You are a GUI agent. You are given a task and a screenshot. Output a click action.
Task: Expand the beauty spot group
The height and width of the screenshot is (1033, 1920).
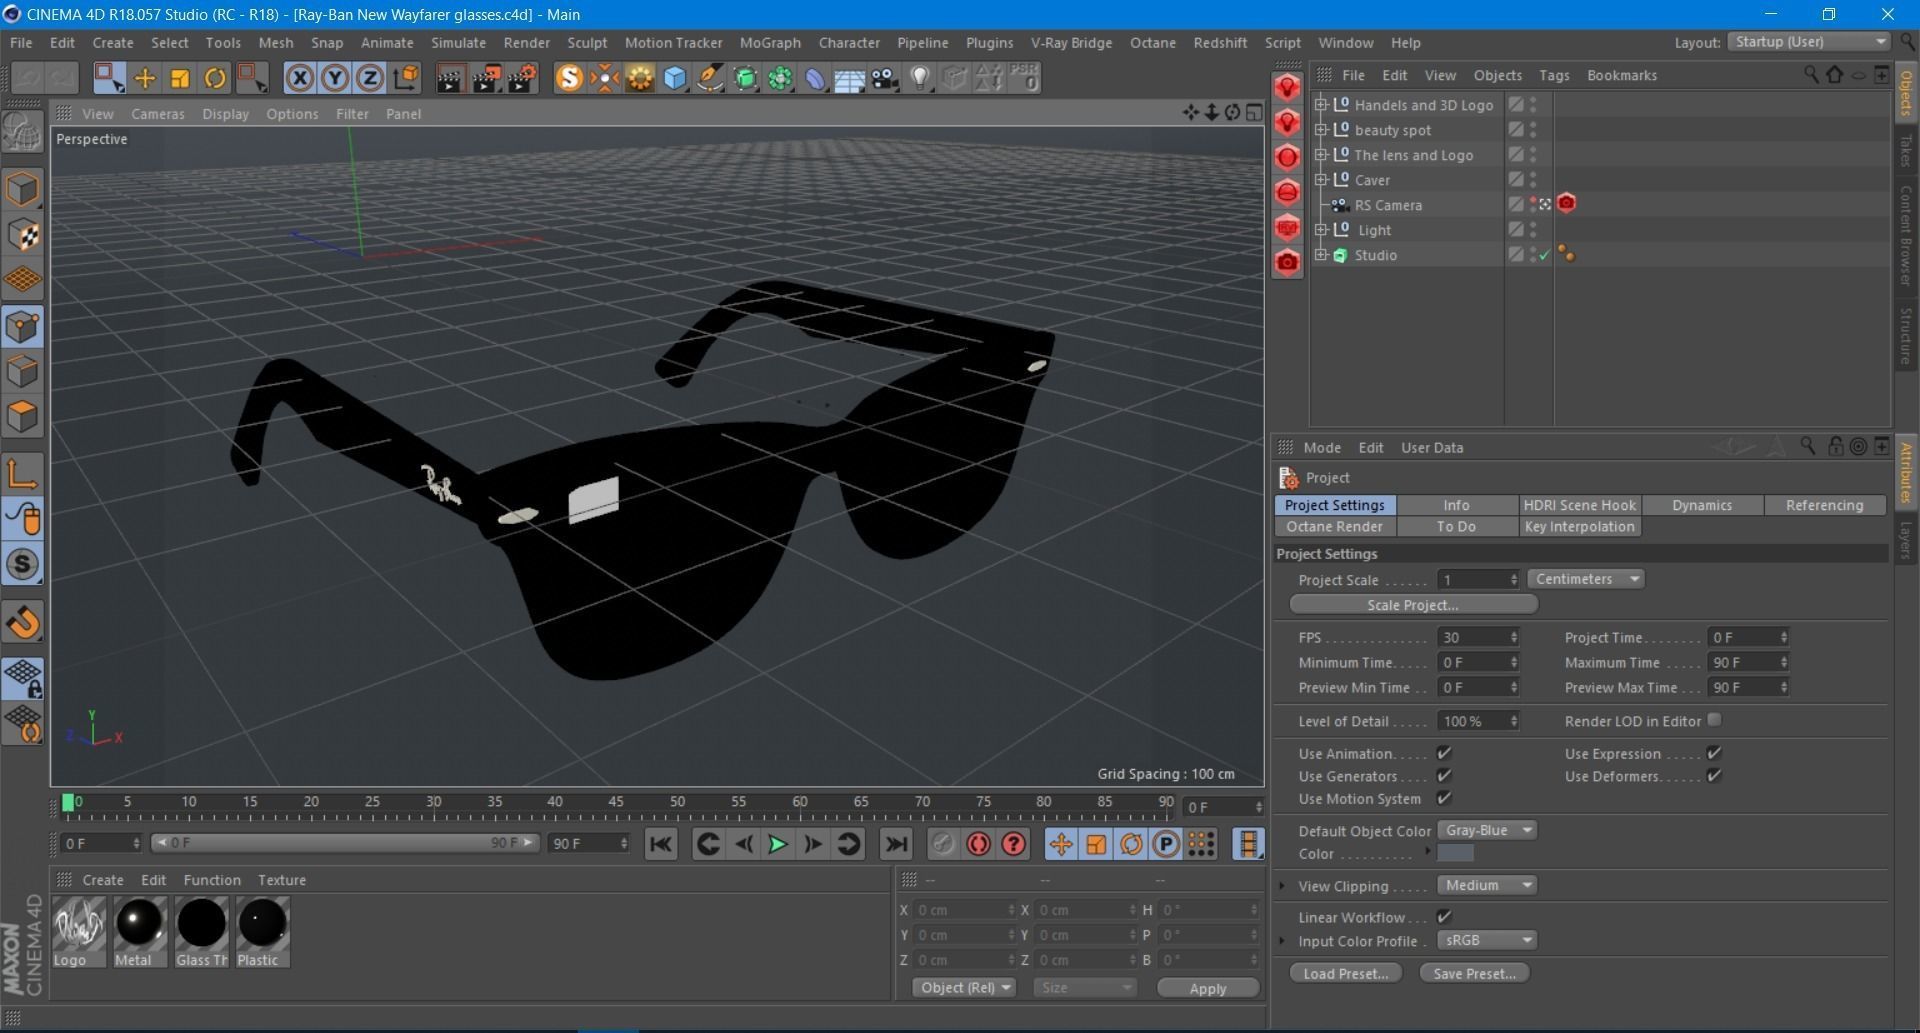click(1321, 129)
